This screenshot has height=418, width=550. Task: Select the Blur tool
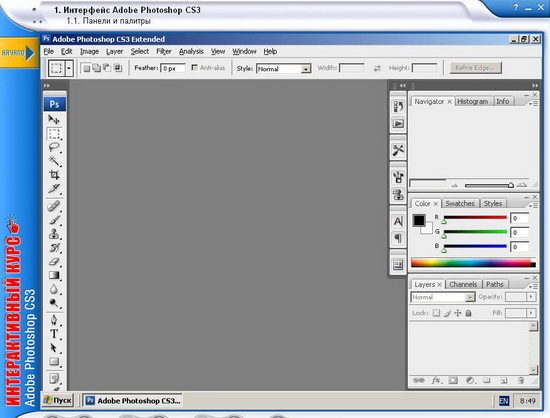(x=54, y=289)
